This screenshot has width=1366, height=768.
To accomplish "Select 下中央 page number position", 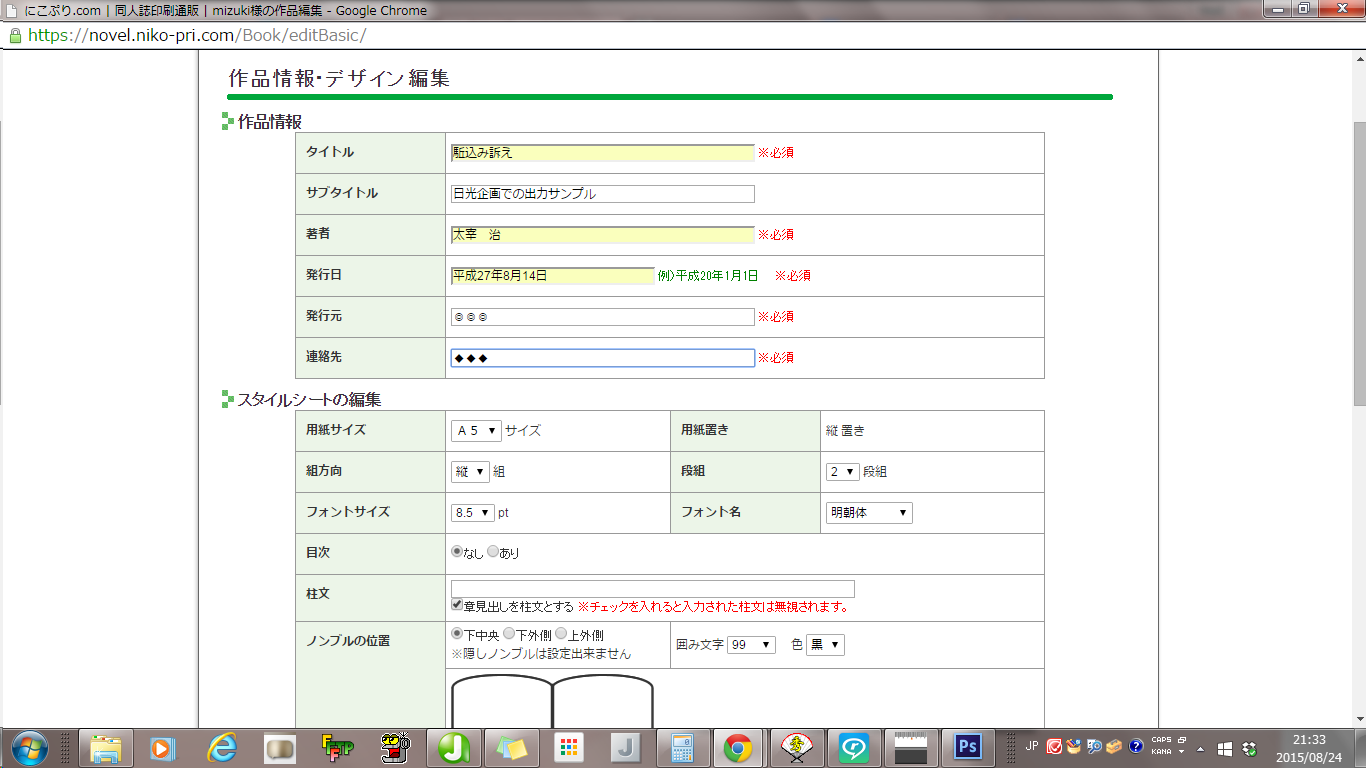I will pyautogui.click(x=457, y=633).
